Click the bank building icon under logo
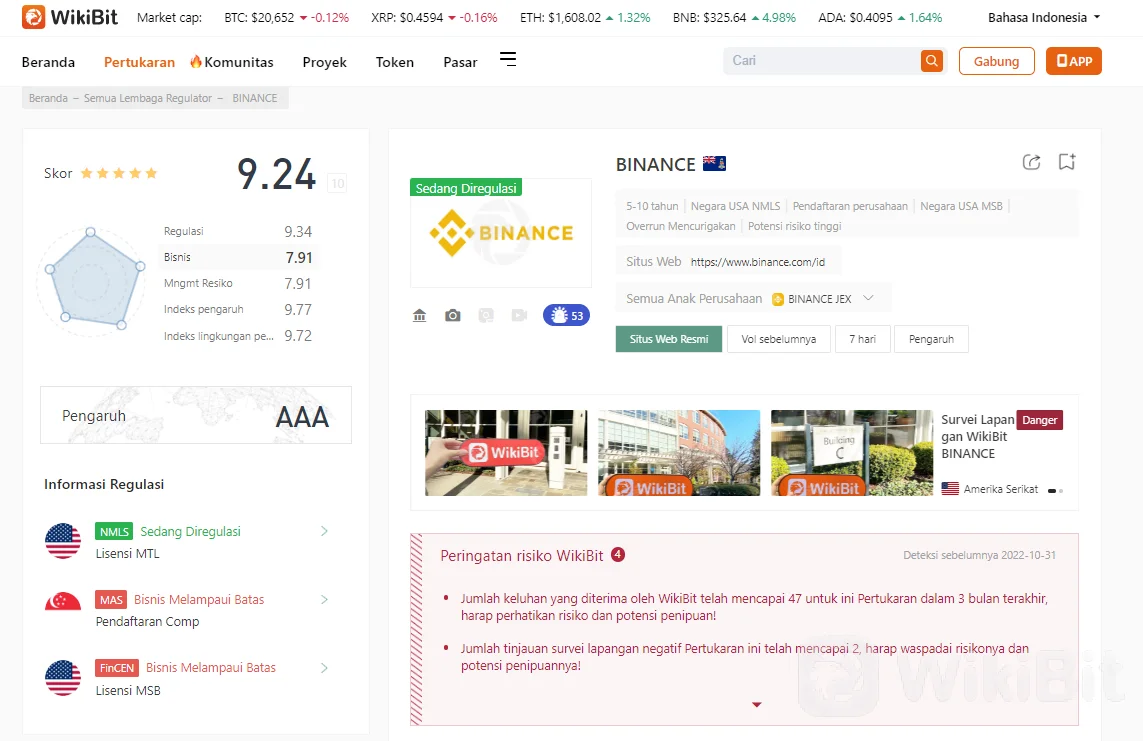1143x741 pixels. pos(419,315)
